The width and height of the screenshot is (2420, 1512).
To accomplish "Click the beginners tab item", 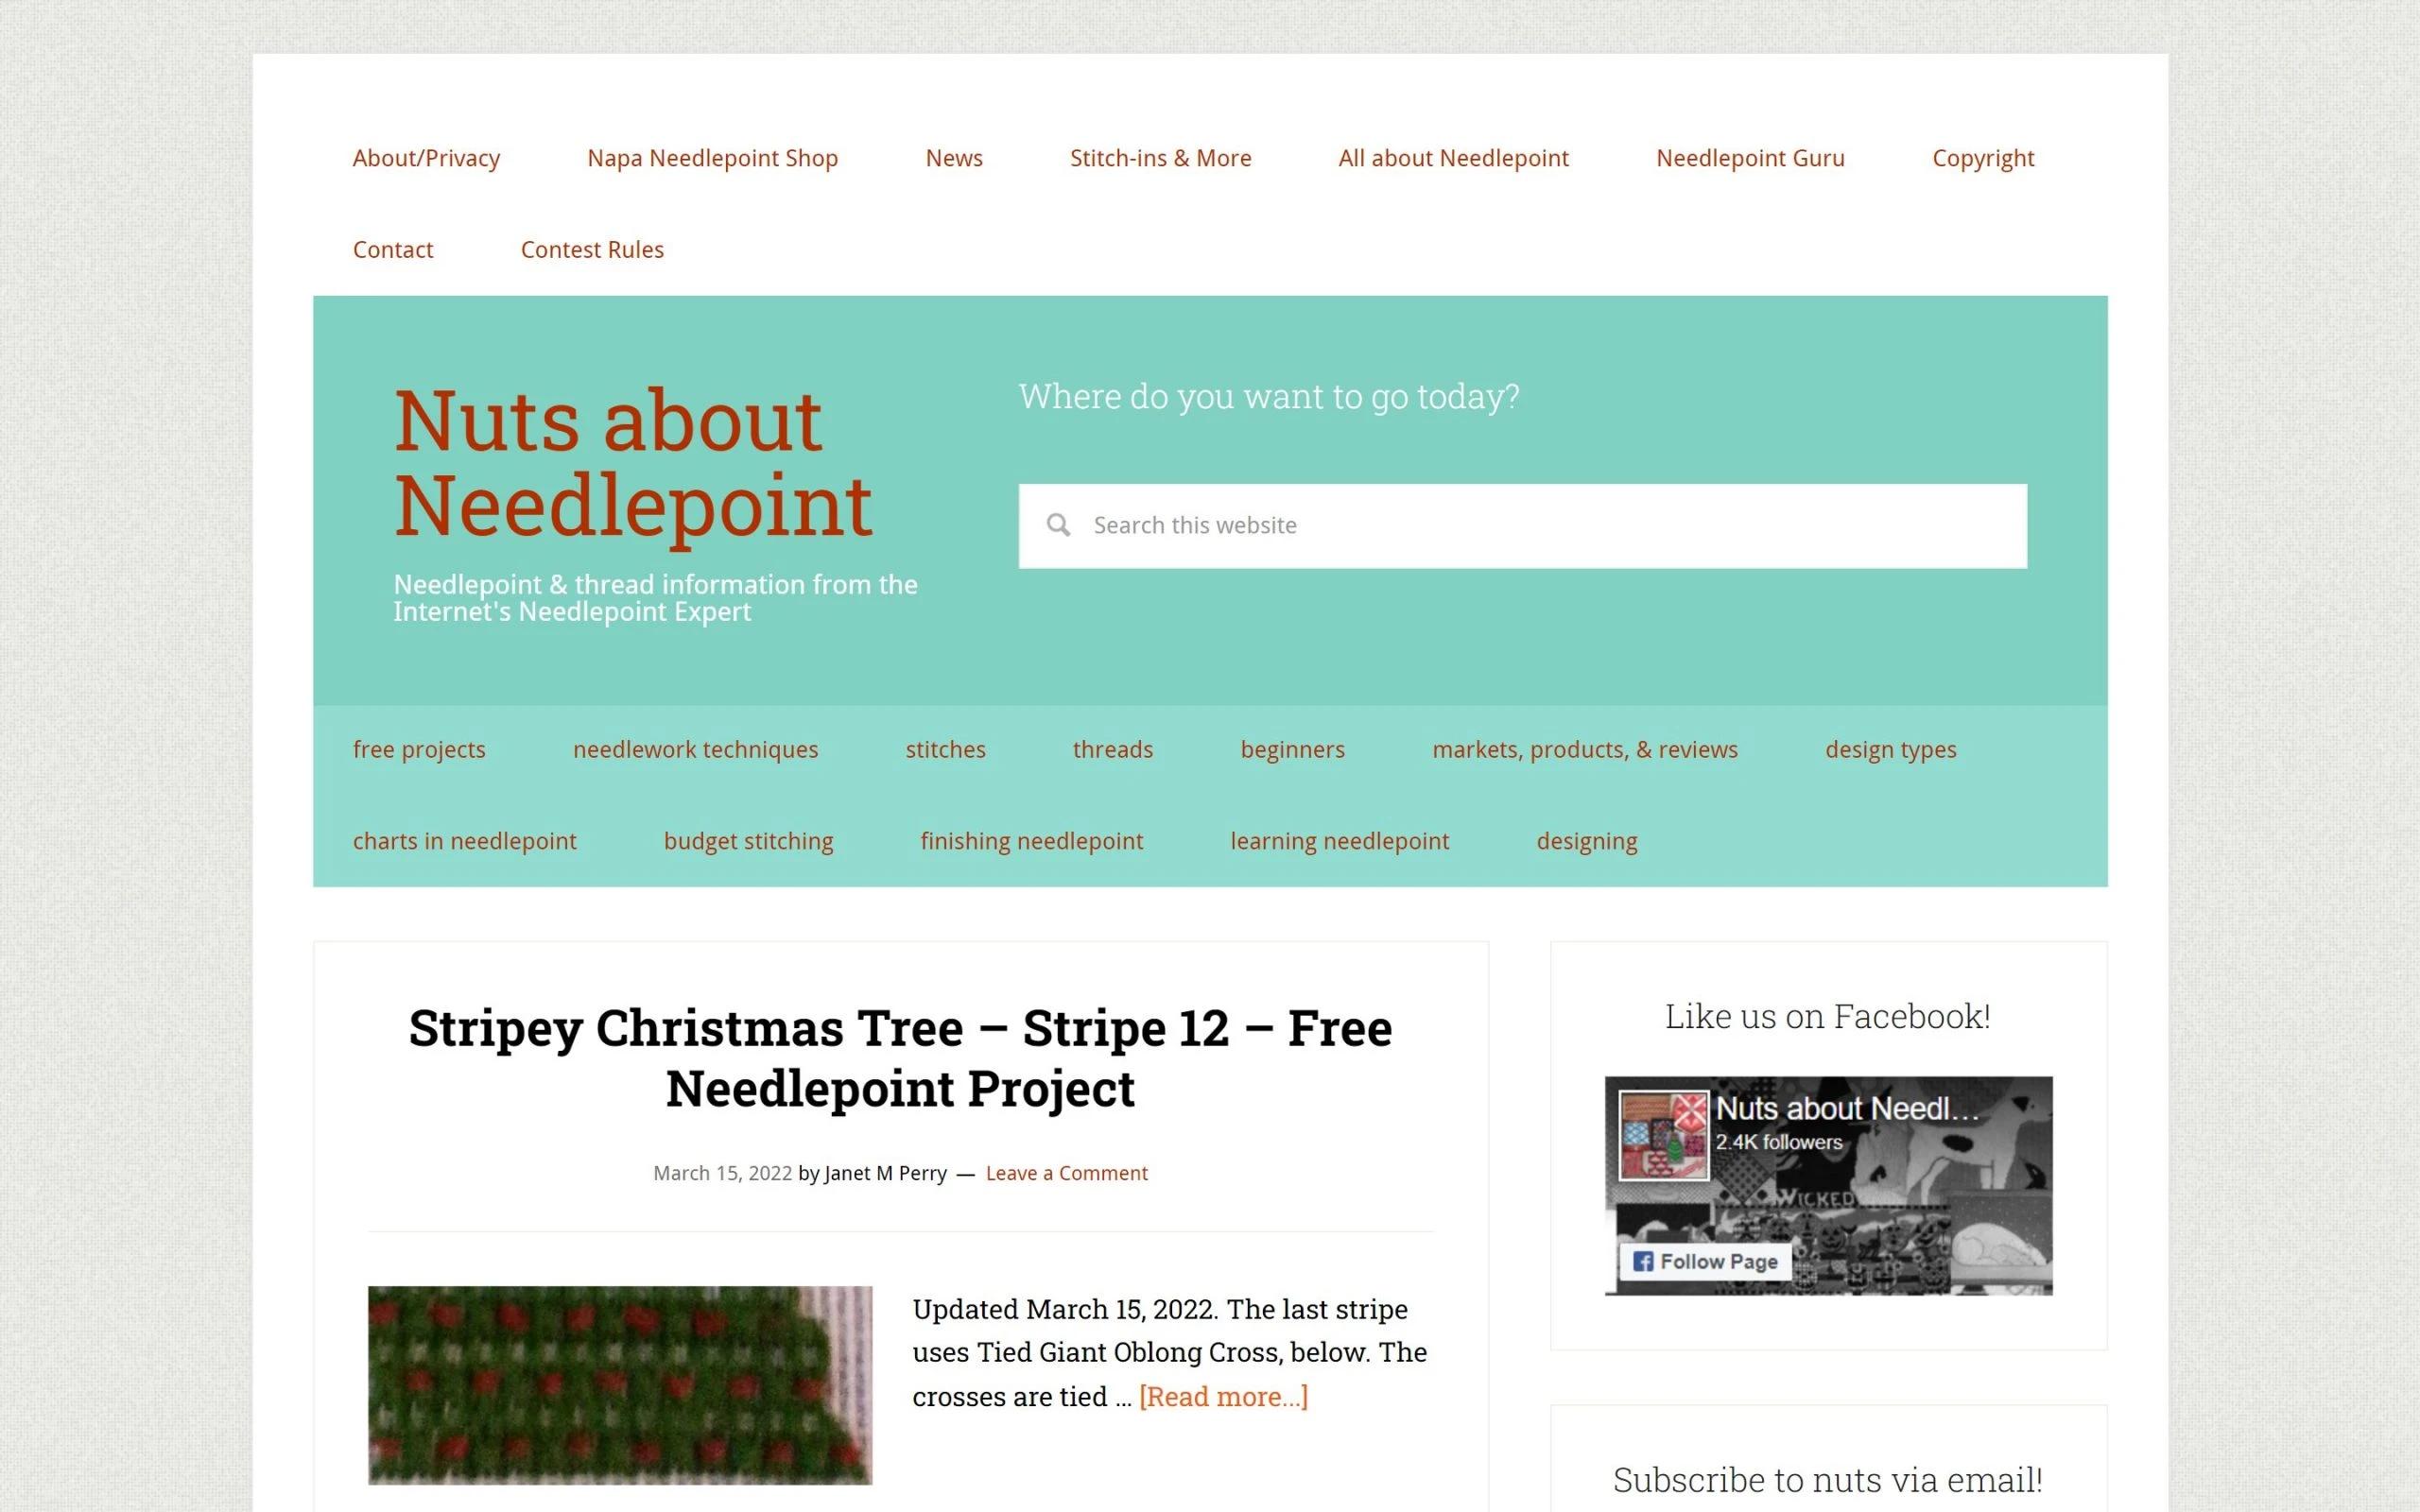I will click(x=1293, y=747).
